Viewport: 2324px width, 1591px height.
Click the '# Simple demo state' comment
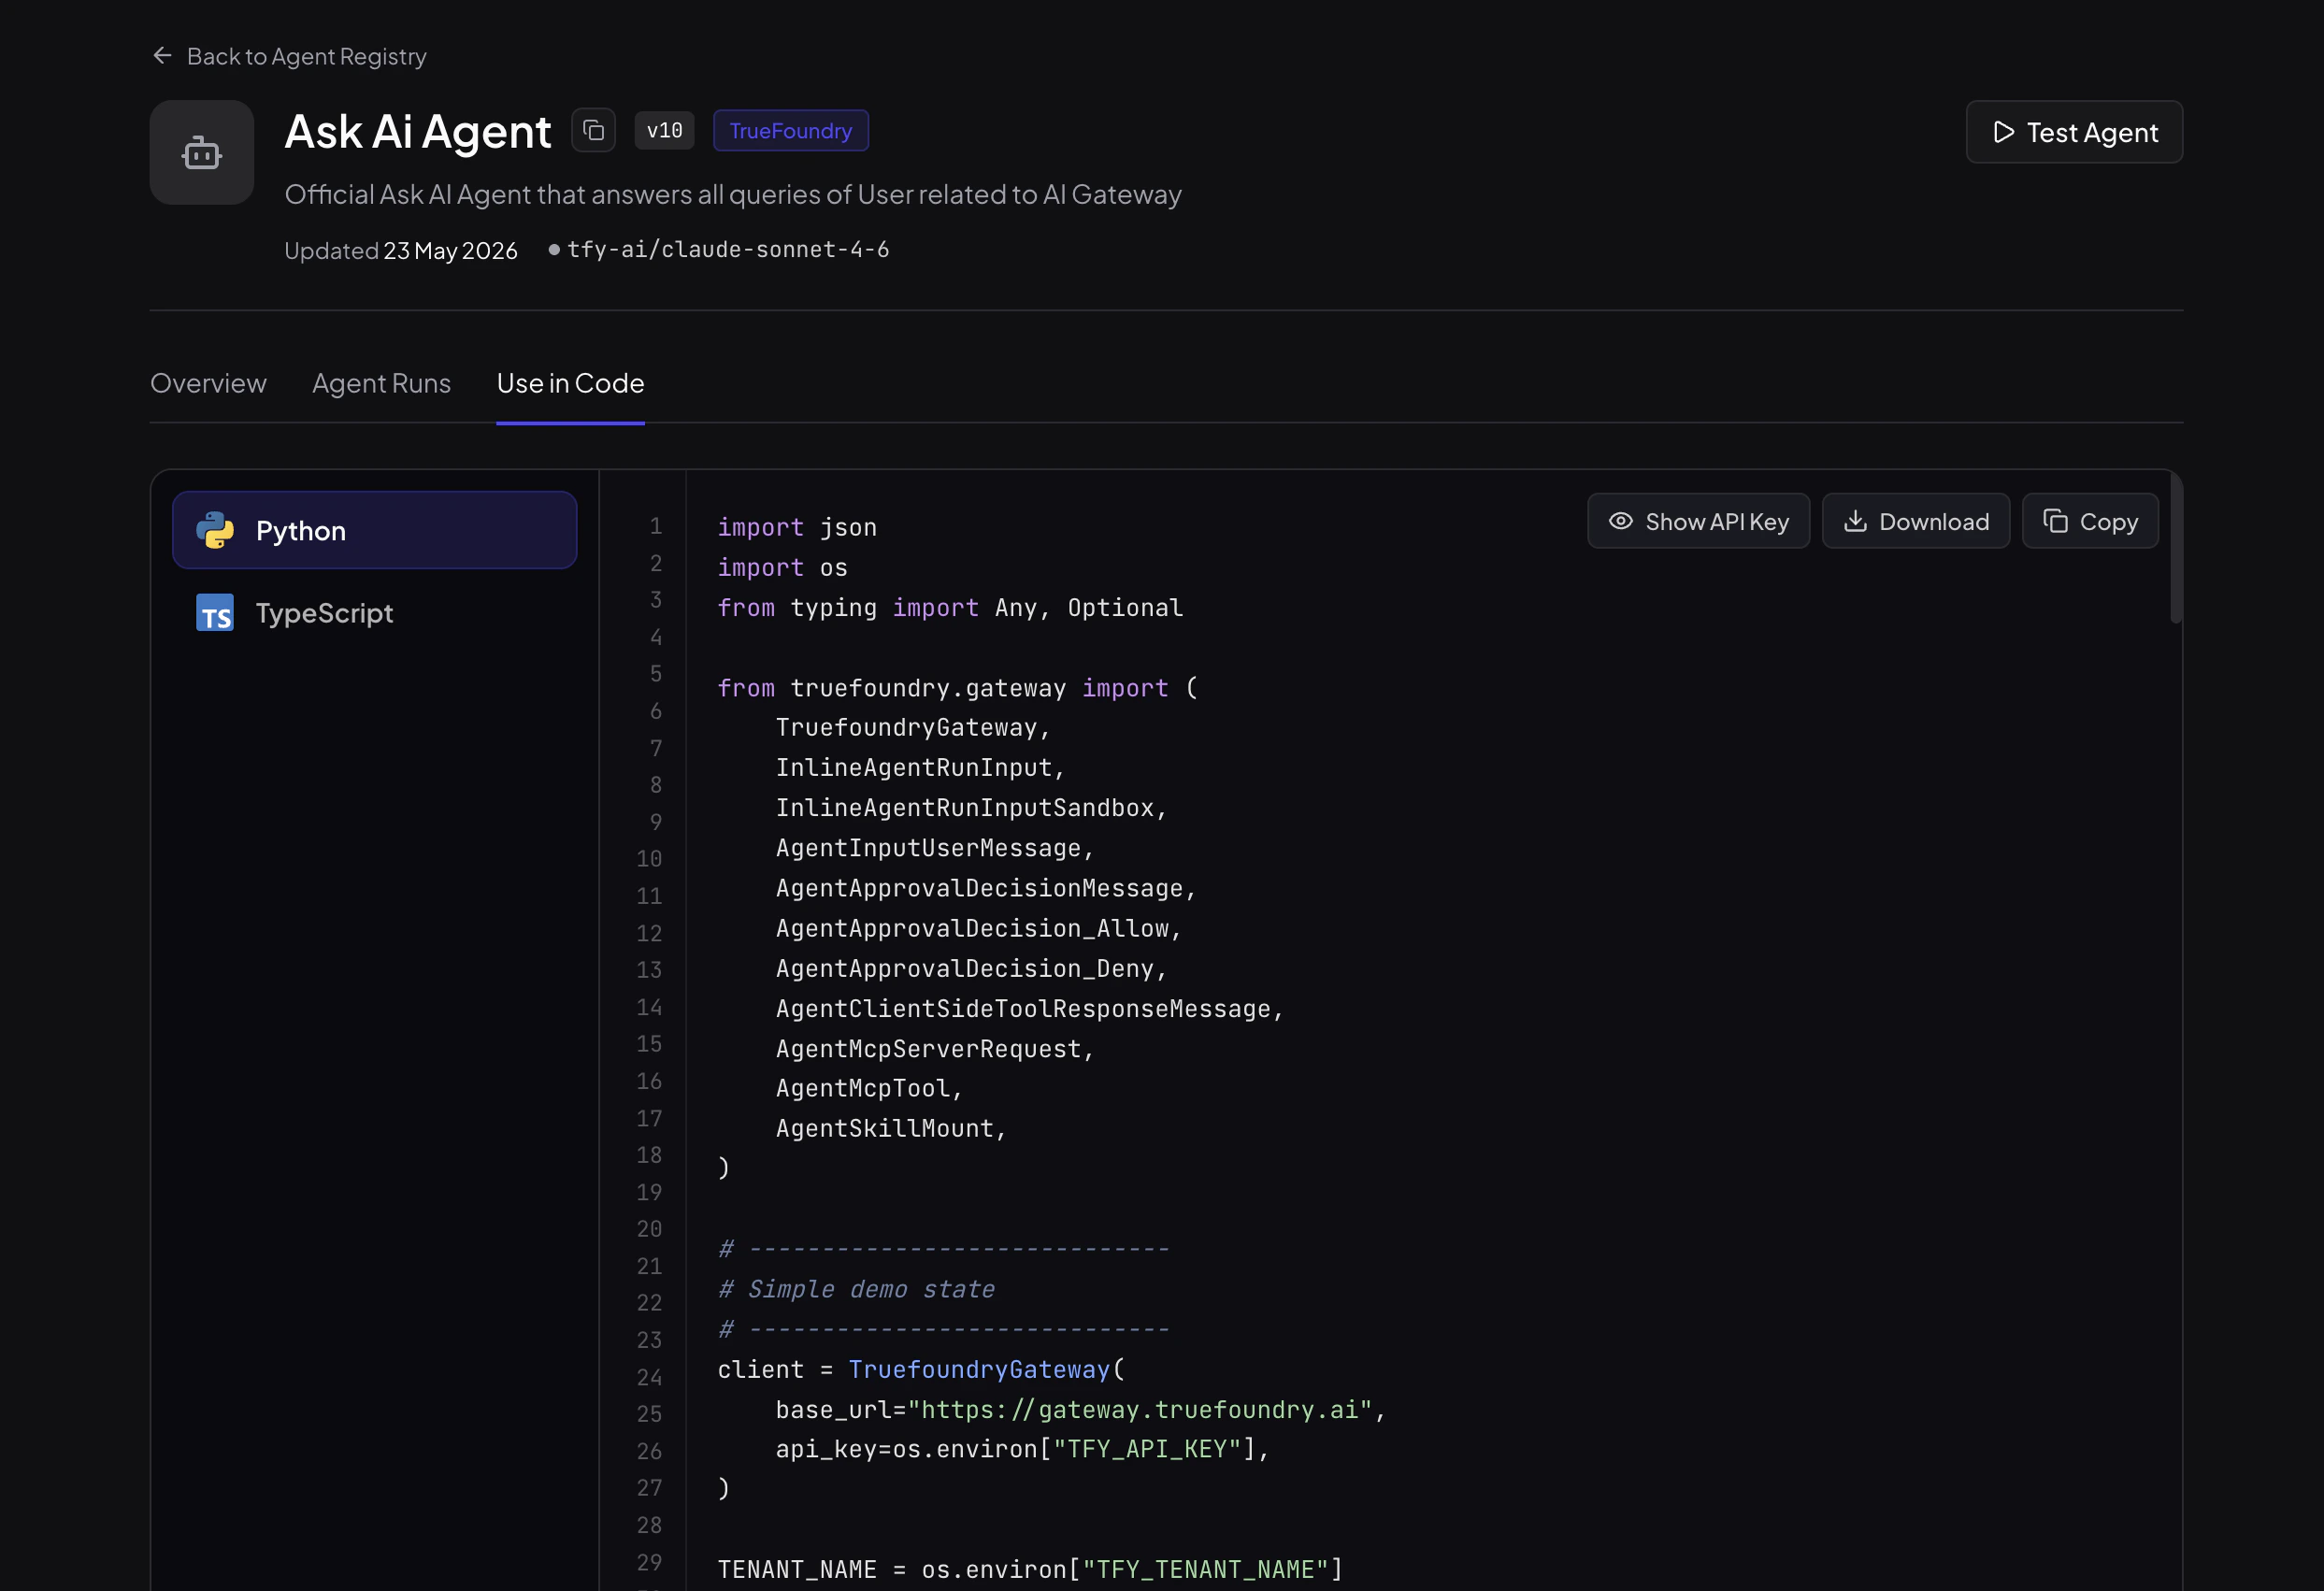[x=856, y=1289]
